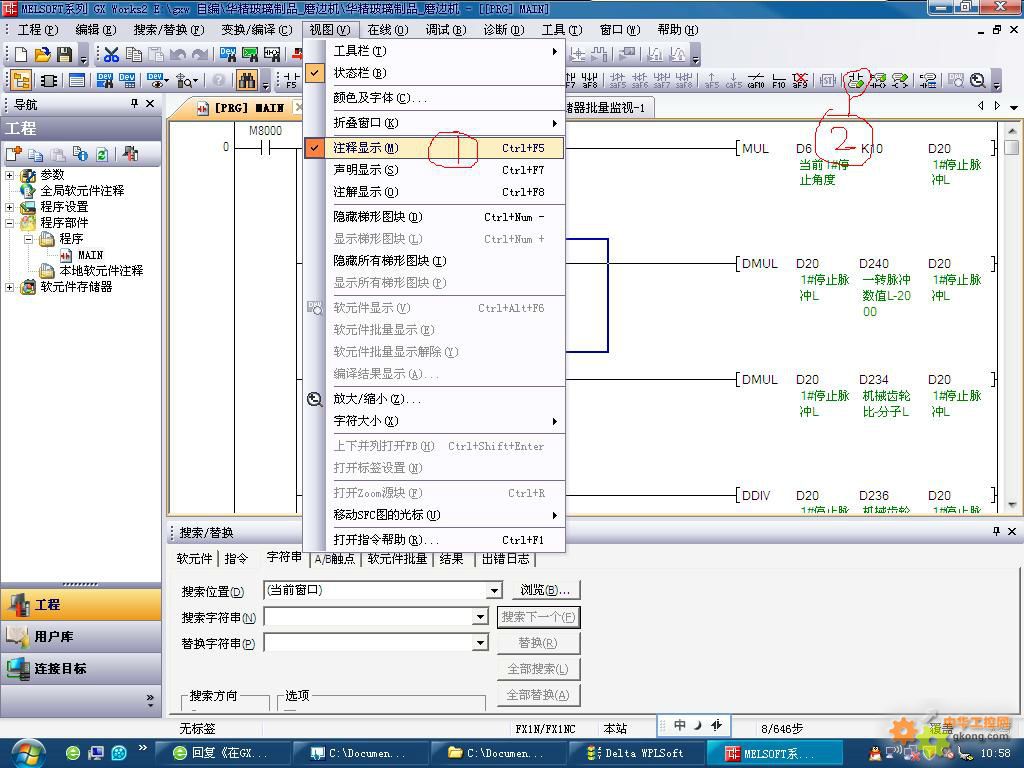This screenshot has height=768, width=1024.
Task: Click the zoom magnifier icon in ladder toolbar
Action: pyautogui.click(x=978, y=81)
